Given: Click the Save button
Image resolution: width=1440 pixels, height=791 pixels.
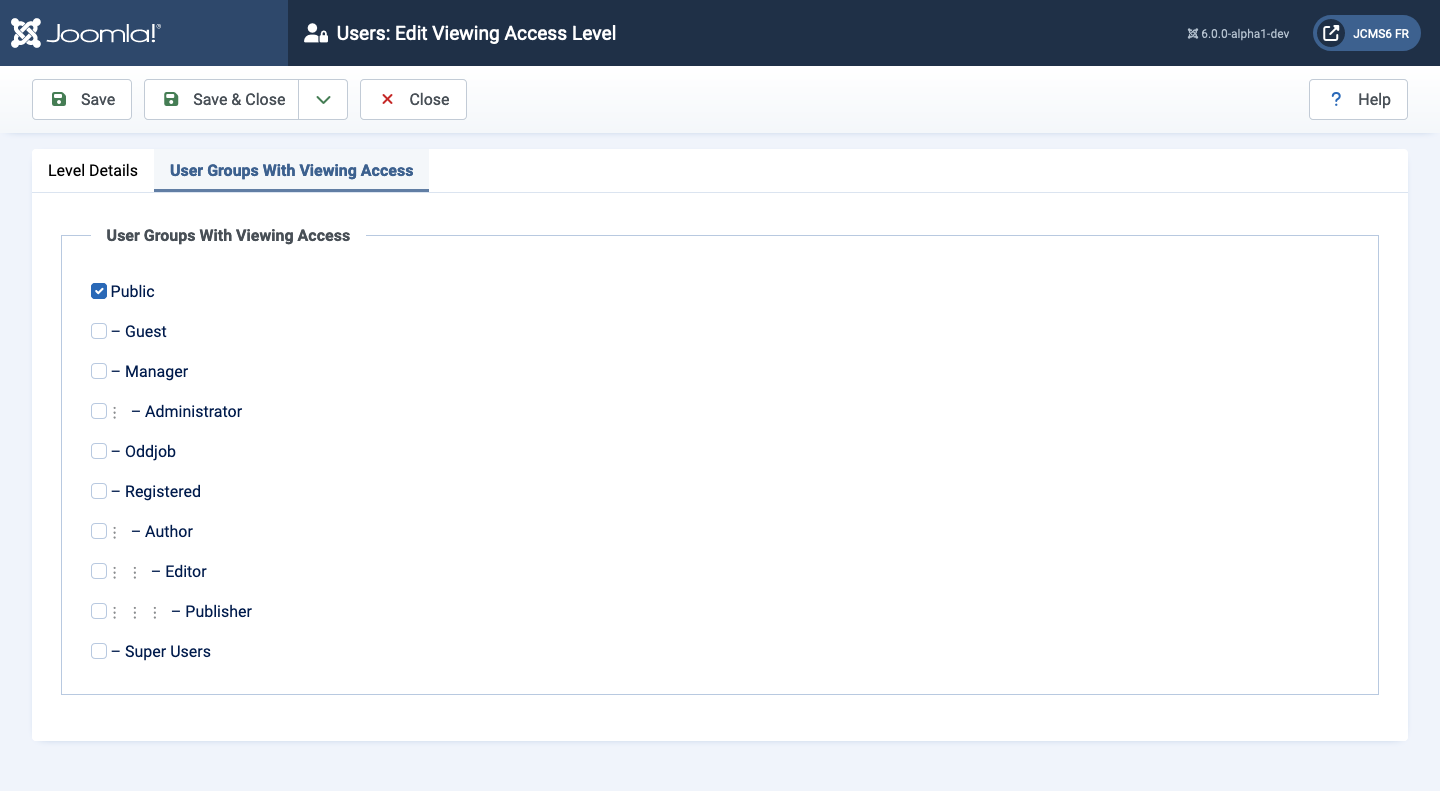Looking at the screenshot, I should tap(82, 99).
